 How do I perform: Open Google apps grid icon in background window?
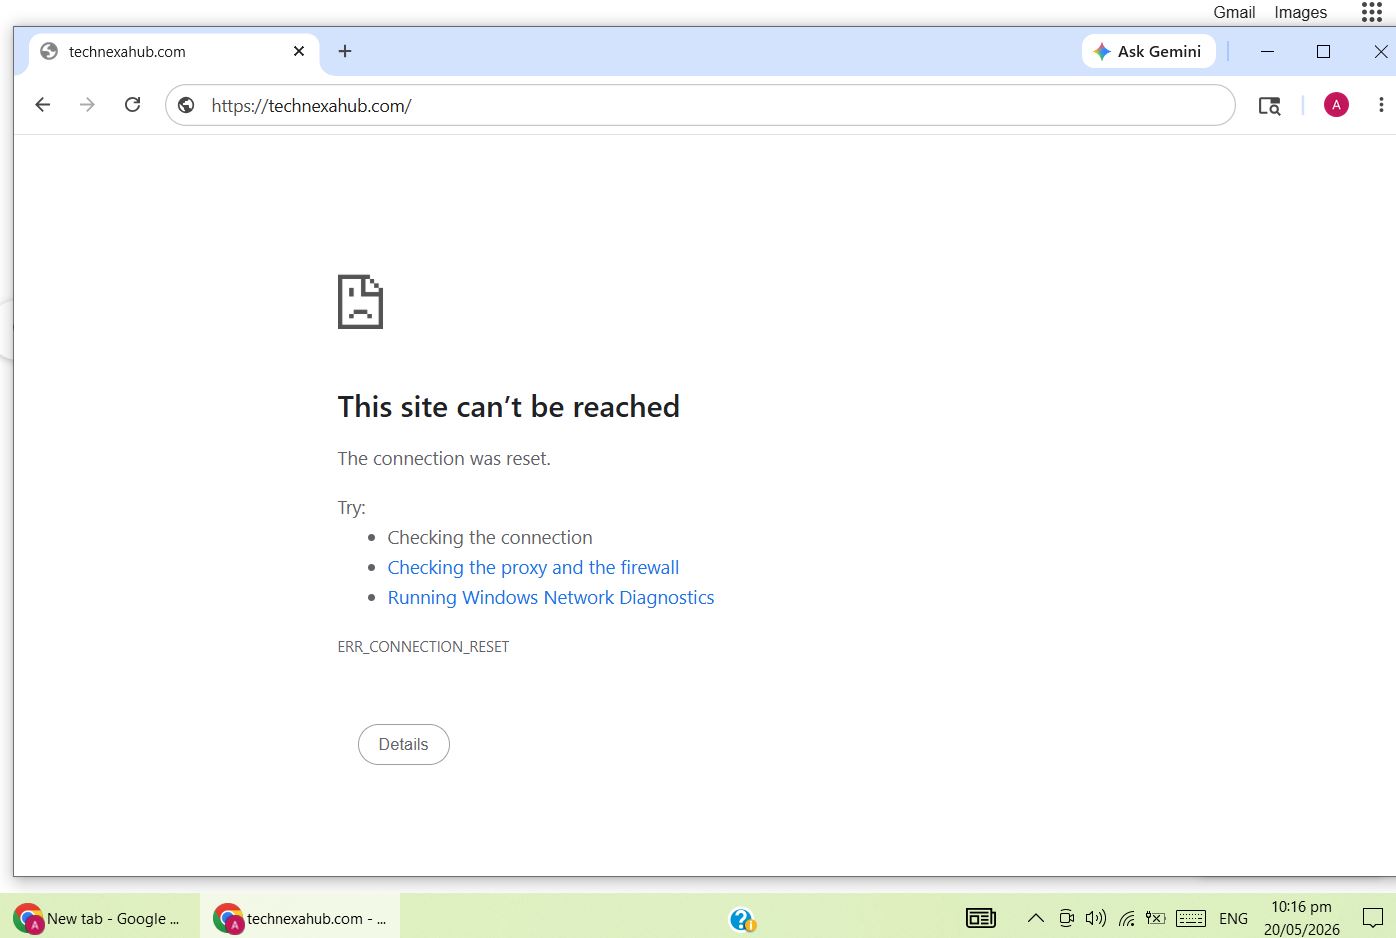[1372, 12]
